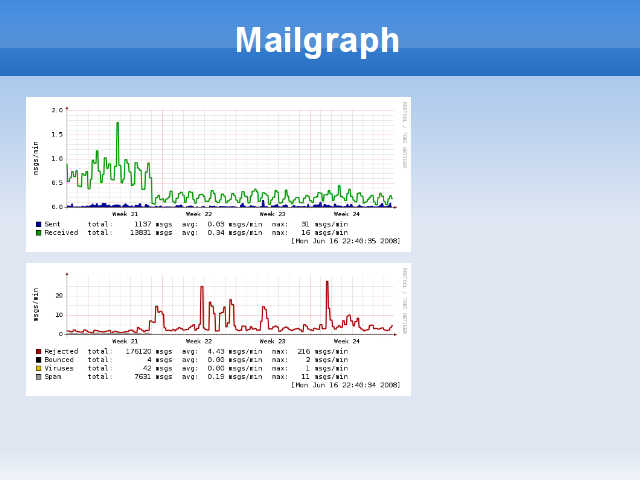
Task: Click the Rejected total '176120 msgs'
Action: (149, 351)
